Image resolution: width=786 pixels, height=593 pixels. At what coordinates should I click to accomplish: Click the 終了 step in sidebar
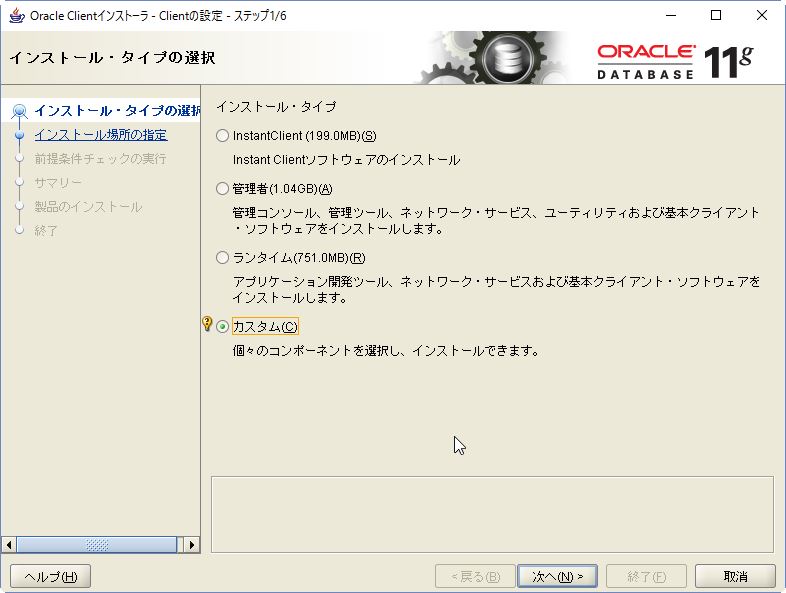tap(46, 231)
